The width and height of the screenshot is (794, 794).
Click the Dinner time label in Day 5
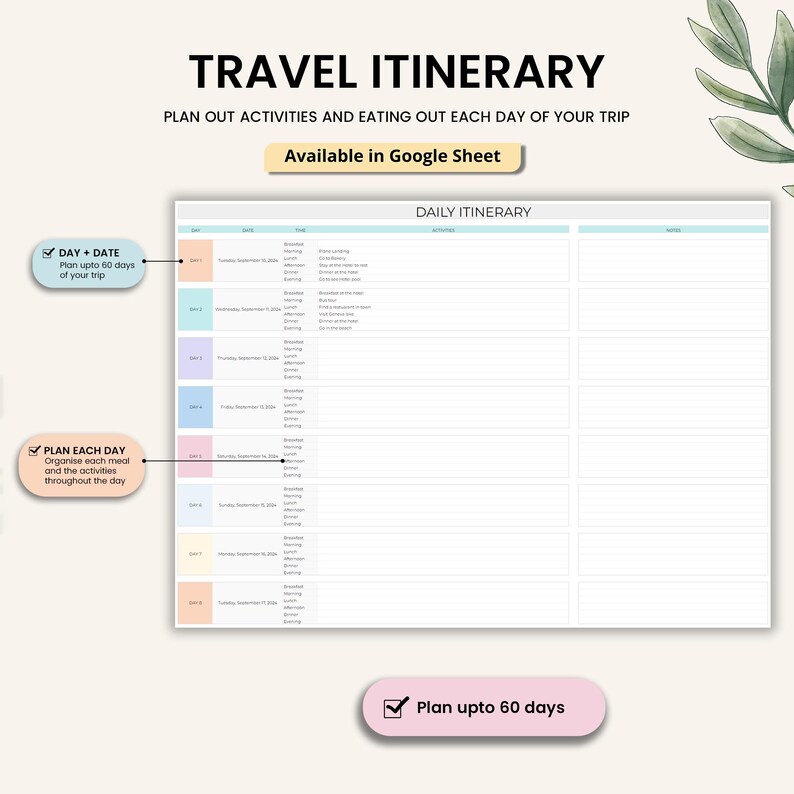click(291, 468)
